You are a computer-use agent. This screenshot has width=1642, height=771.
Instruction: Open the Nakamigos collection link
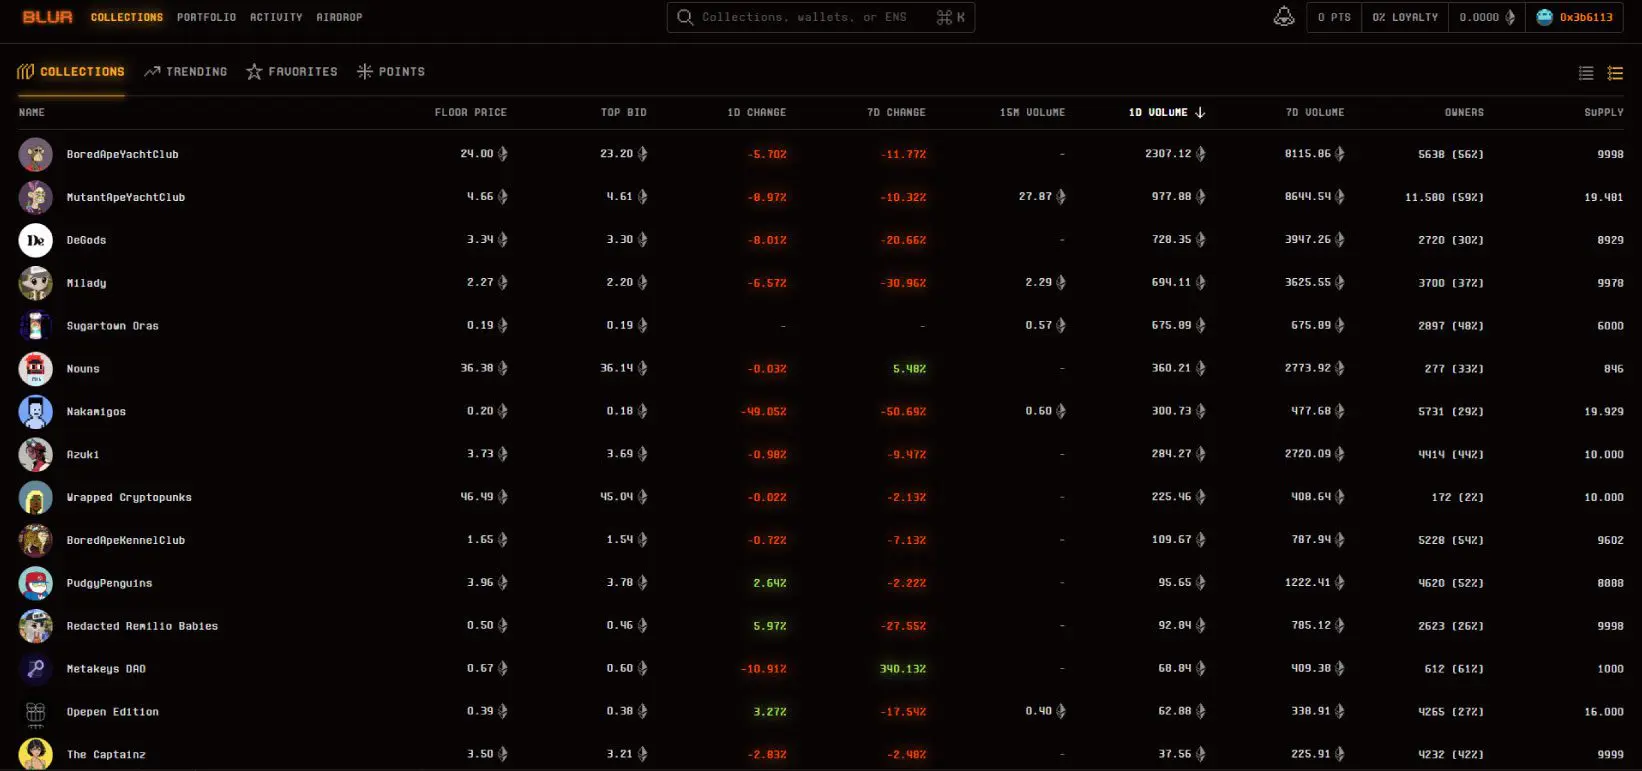[x=96, y=412]
